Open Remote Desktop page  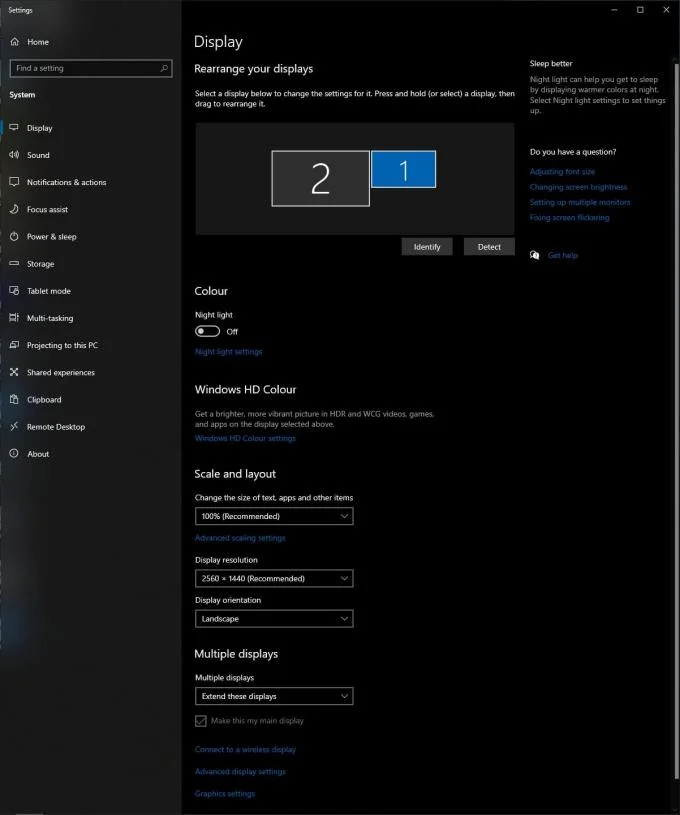coord(56,427)
